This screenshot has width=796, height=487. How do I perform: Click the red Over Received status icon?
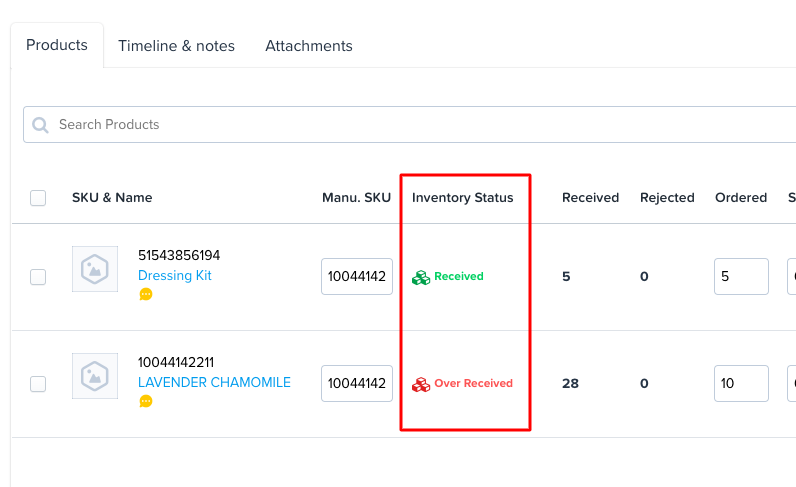click(x=421, y=384)
